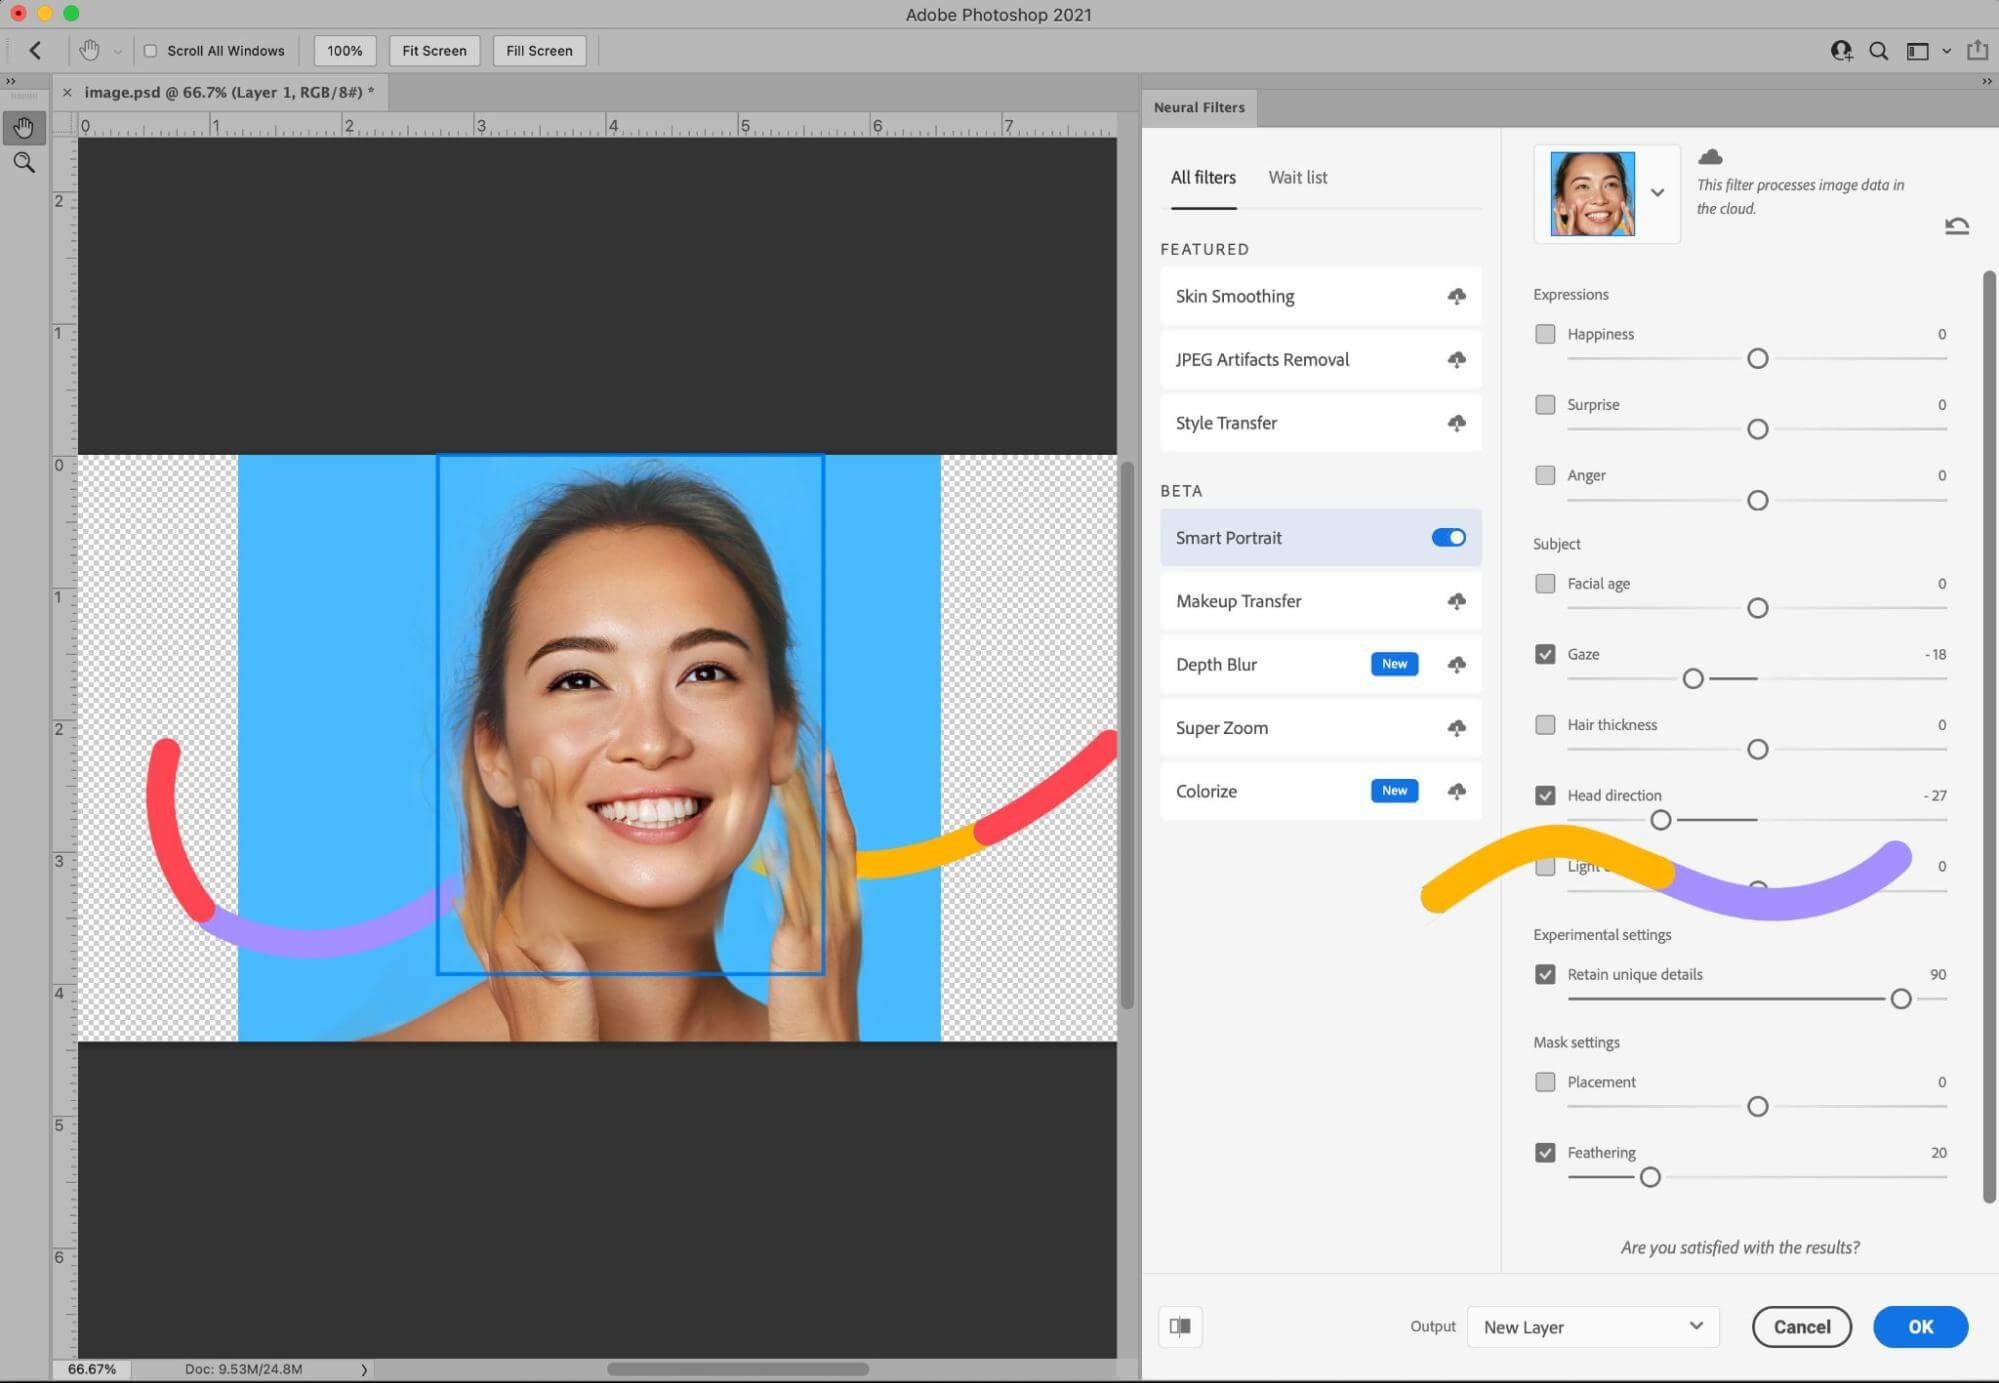Select the image.psd document tab
Viewport: 1999px width, 1383px height.
pyautogui.click(x=228, y=92)
